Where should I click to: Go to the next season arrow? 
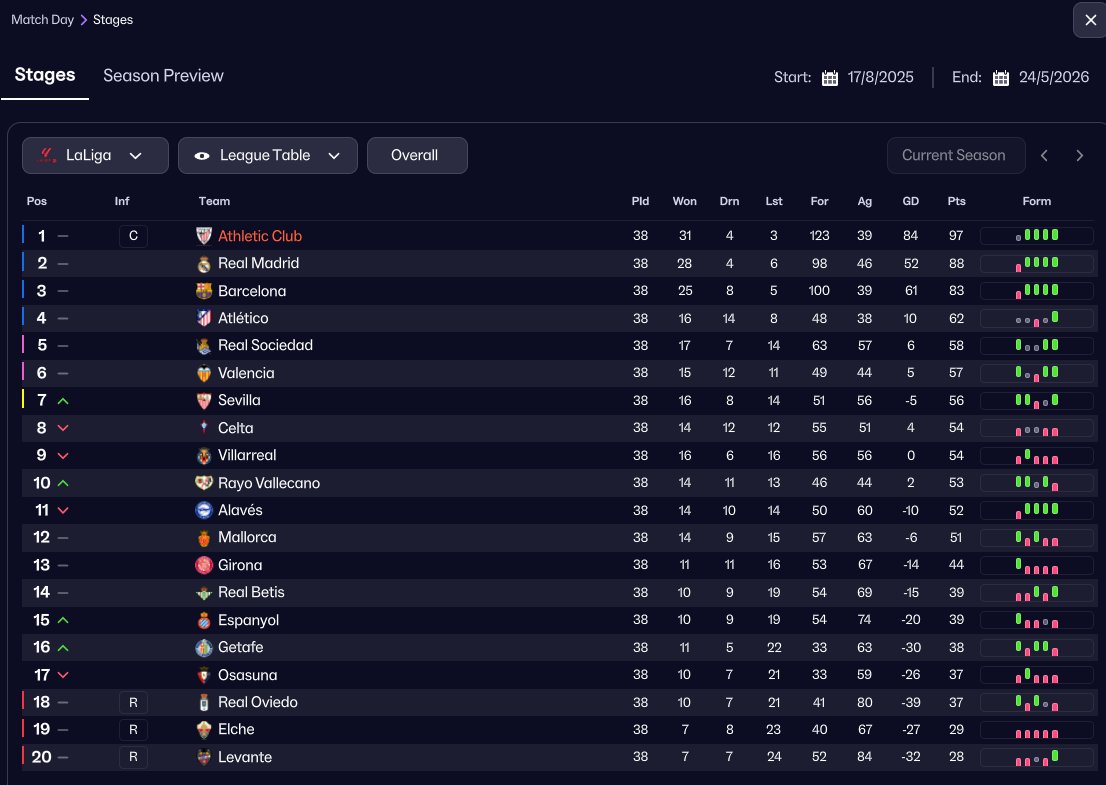pyautogui.click(x=1079, y=155)
